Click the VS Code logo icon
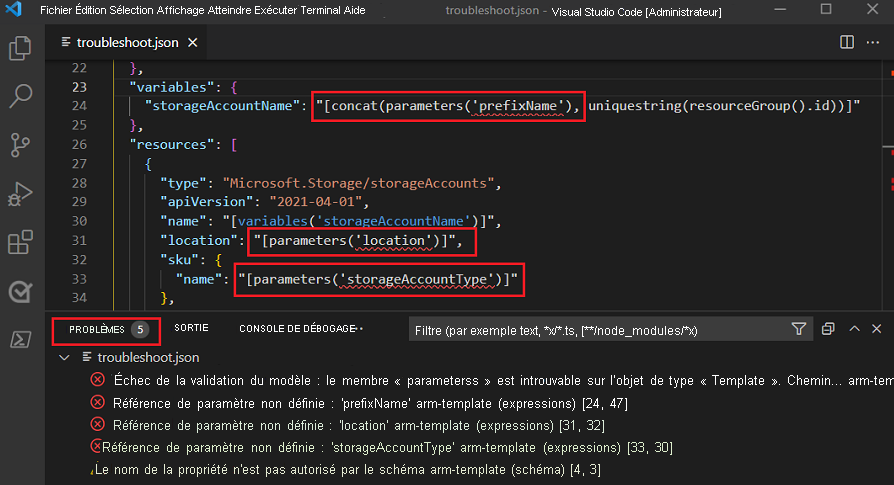This screenshot has width=894, height=485. tap(14, 10)
